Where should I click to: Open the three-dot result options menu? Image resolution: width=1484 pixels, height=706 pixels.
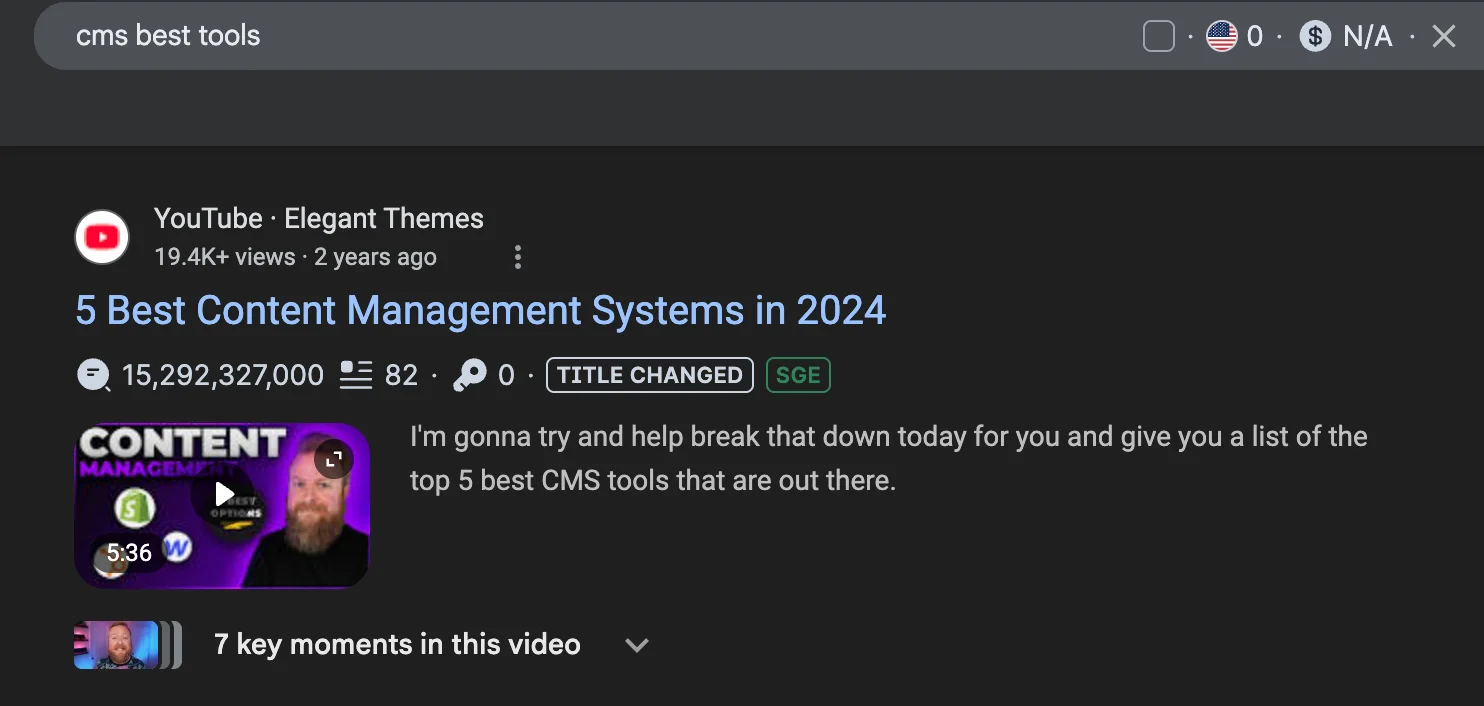point(517,257)
